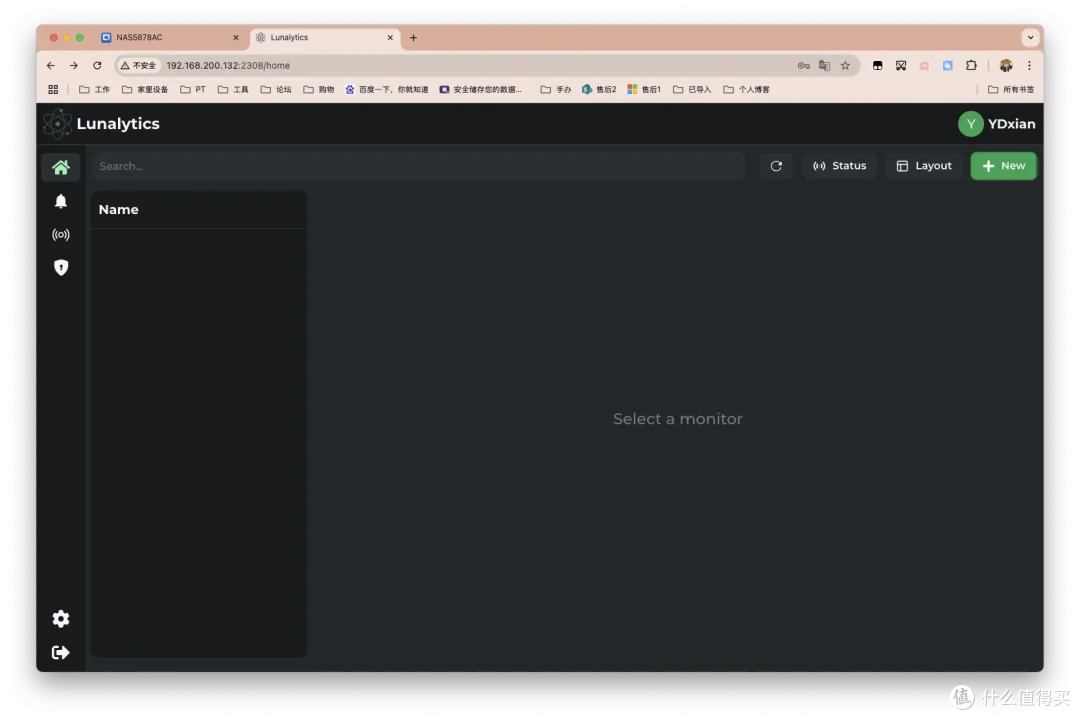Open the 安全储存您的数据 bookmark
Screen dimensions: 1080x720
click(481, 90)
